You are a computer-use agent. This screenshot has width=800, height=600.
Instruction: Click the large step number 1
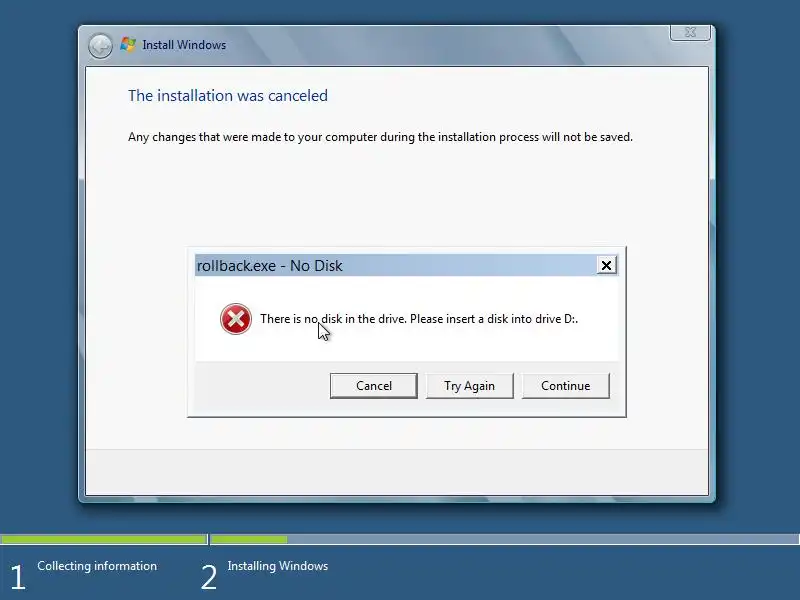[x=17, y=578]
